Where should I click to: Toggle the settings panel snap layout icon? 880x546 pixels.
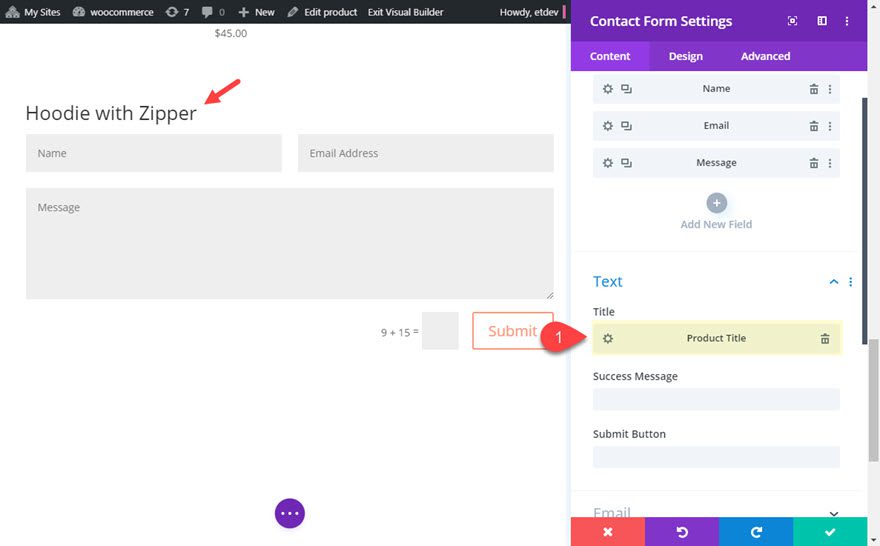pos(822,21)
